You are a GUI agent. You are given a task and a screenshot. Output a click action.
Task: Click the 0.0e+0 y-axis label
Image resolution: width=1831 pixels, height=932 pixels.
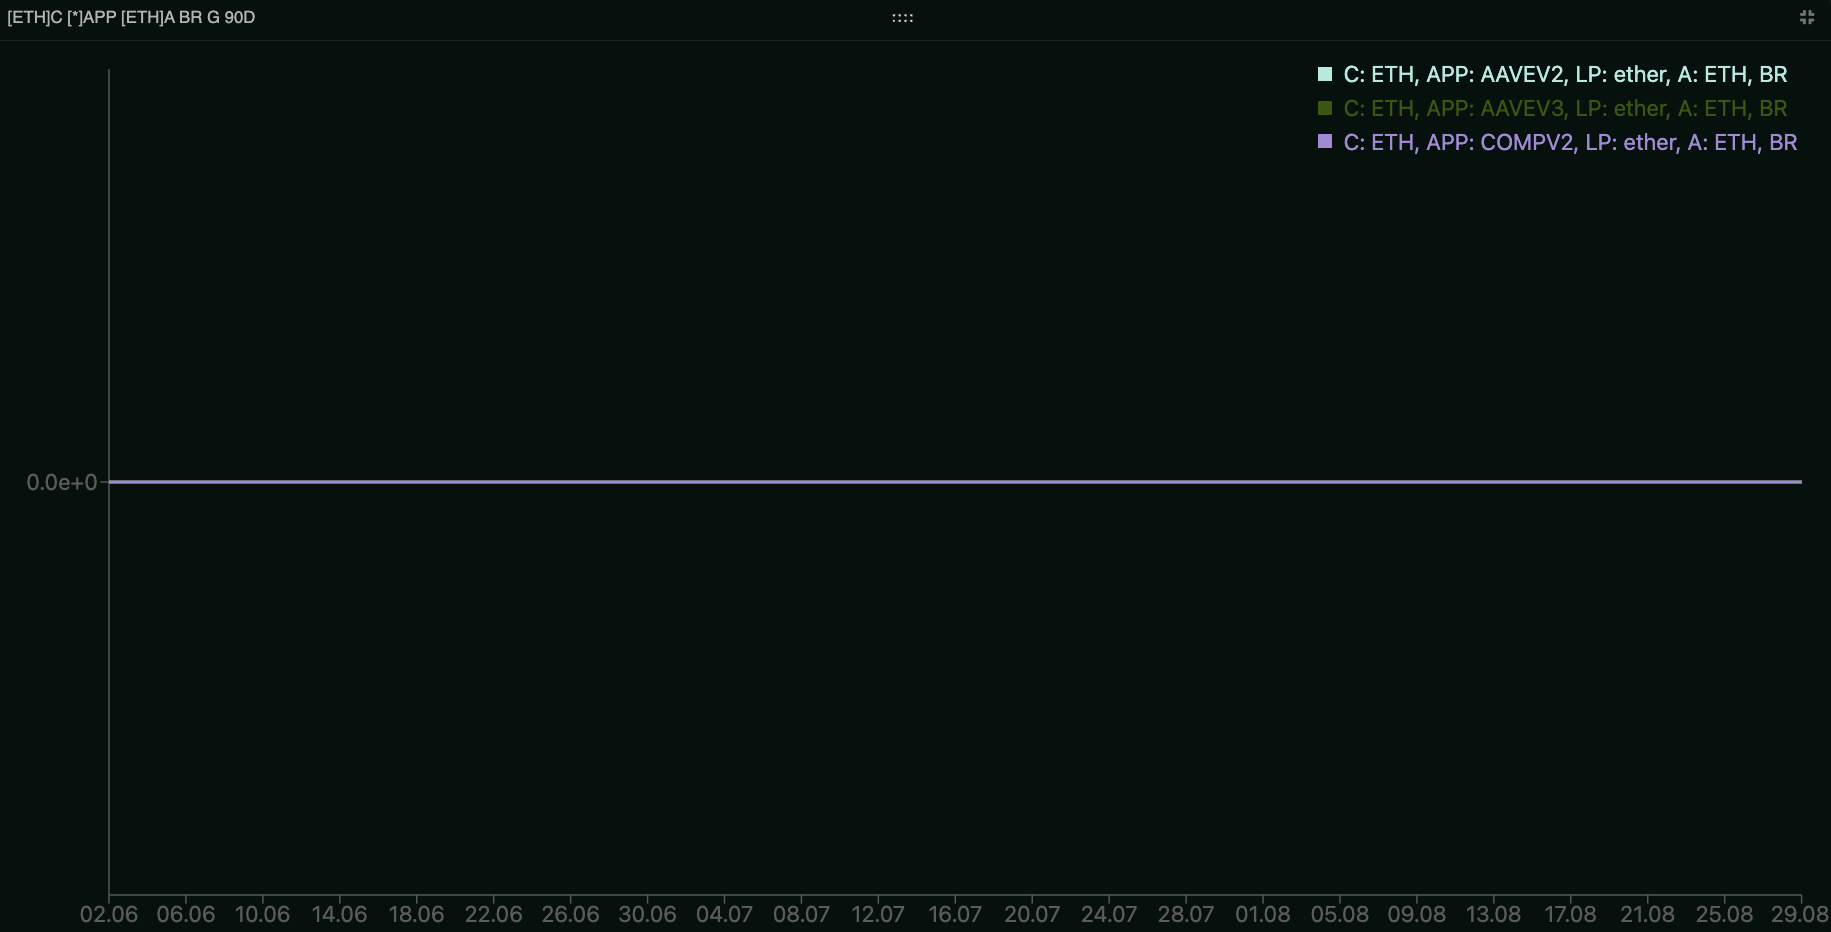[61, 483]
